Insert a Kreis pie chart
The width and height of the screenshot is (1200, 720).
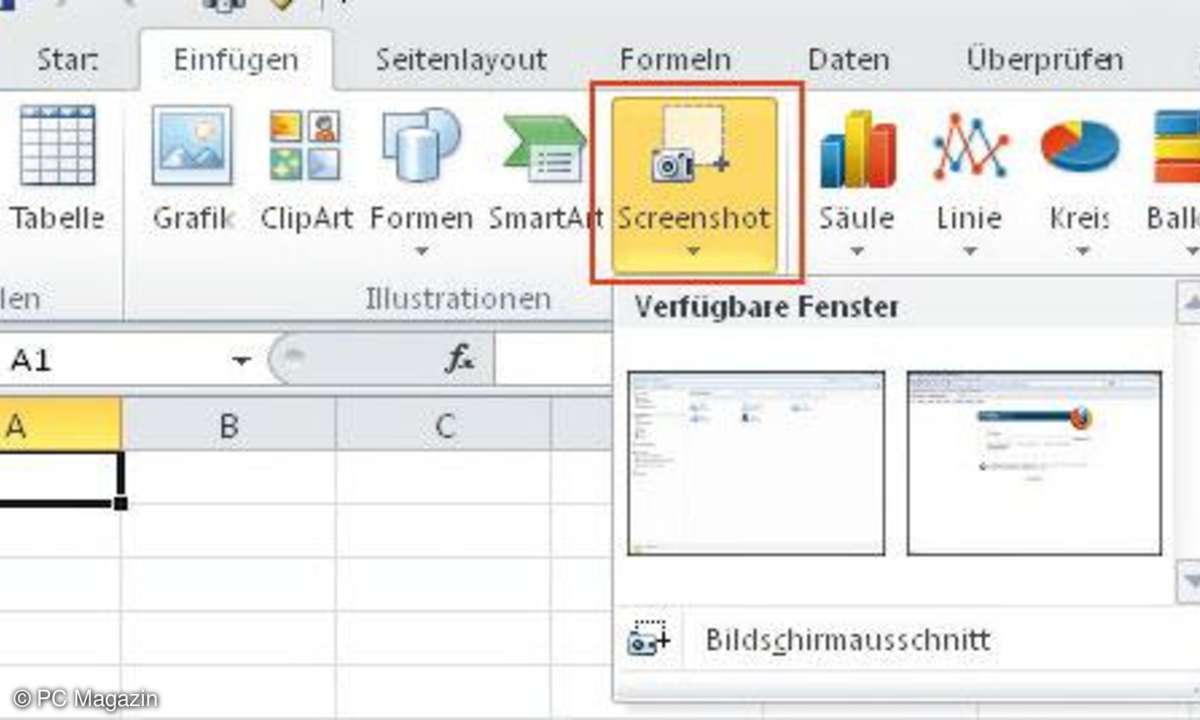click(x=1080, y=148)
